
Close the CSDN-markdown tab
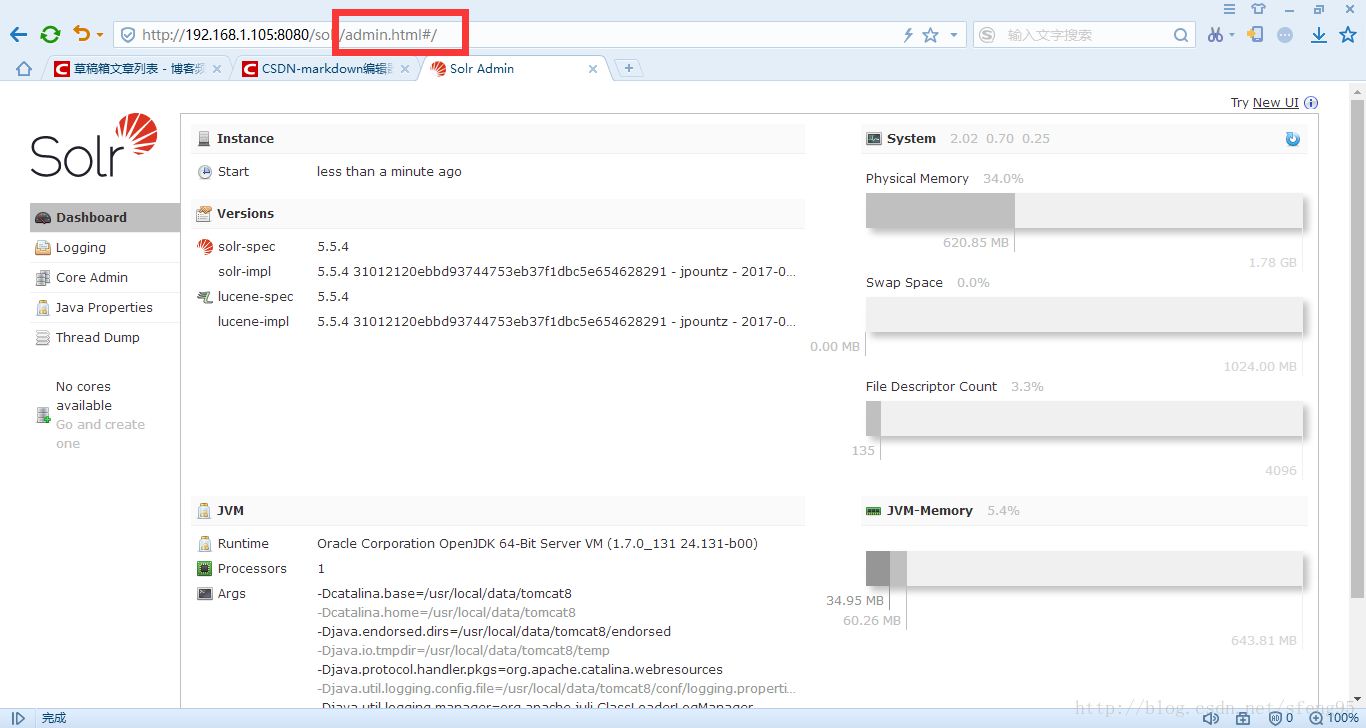tap(405, 69)
